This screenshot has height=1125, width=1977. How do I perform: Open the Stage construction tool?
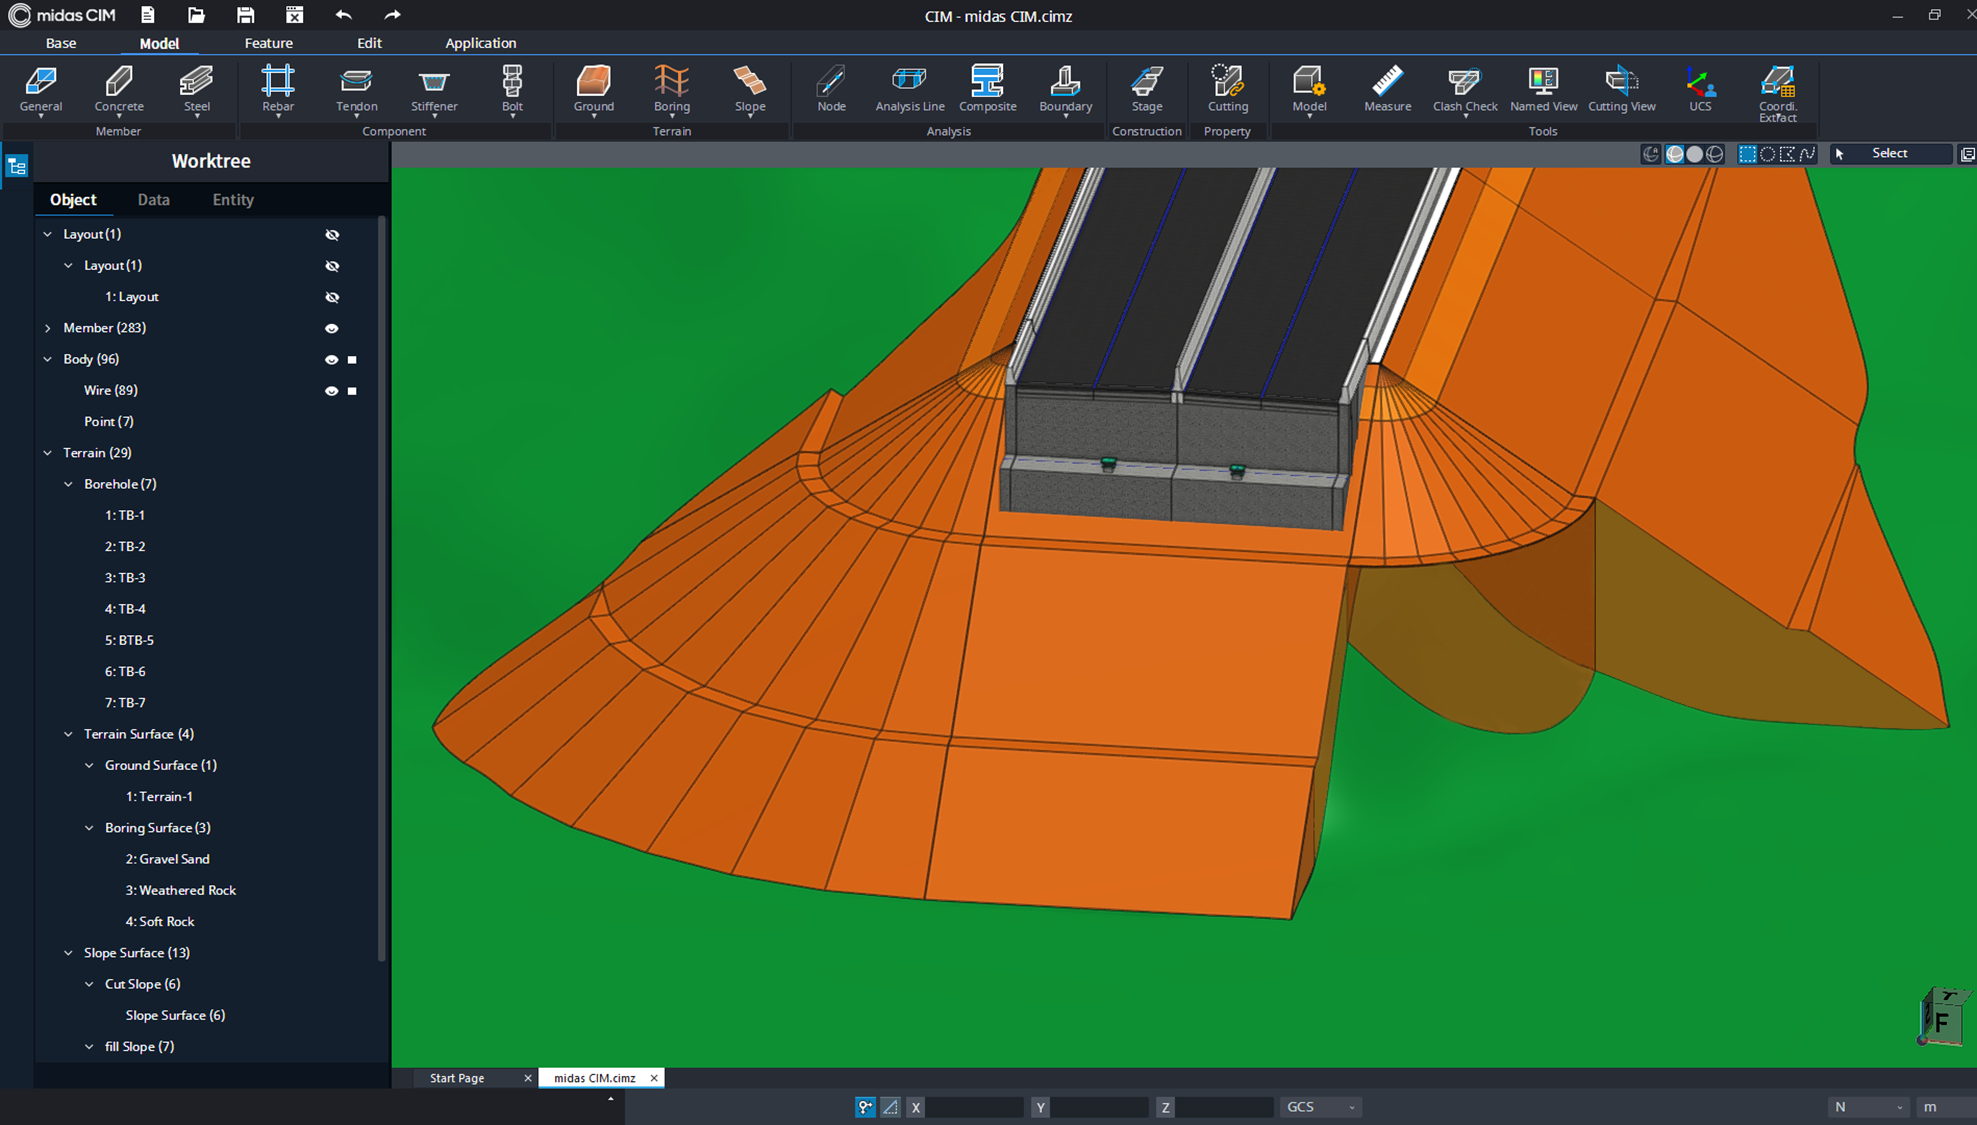click(1146, 90)
